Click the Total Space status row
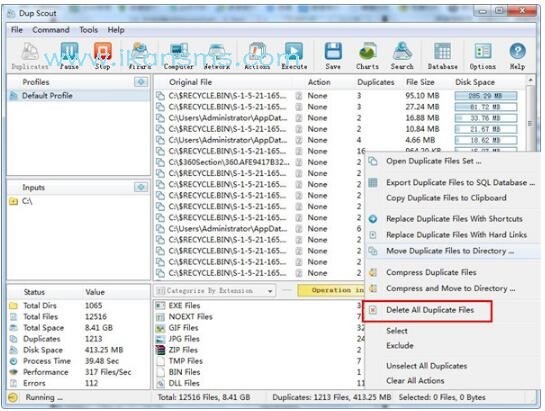 (79, 328)
